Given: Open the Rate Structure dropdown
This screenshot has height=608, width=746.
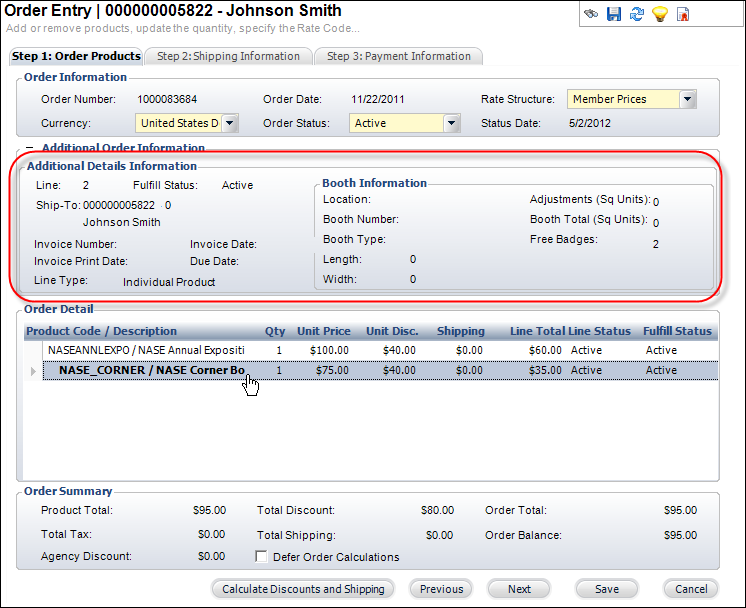Looking at the screenshot, I should (x=687, y=99).
